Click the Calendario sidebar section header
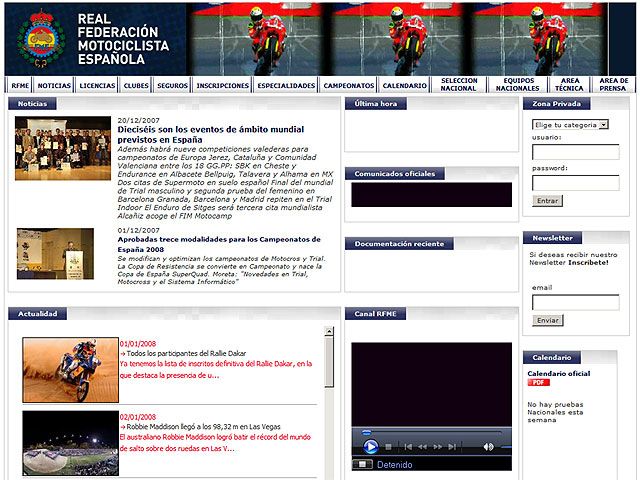The height and width of the screenshot is (480, 640). click(x=551, y=358)
